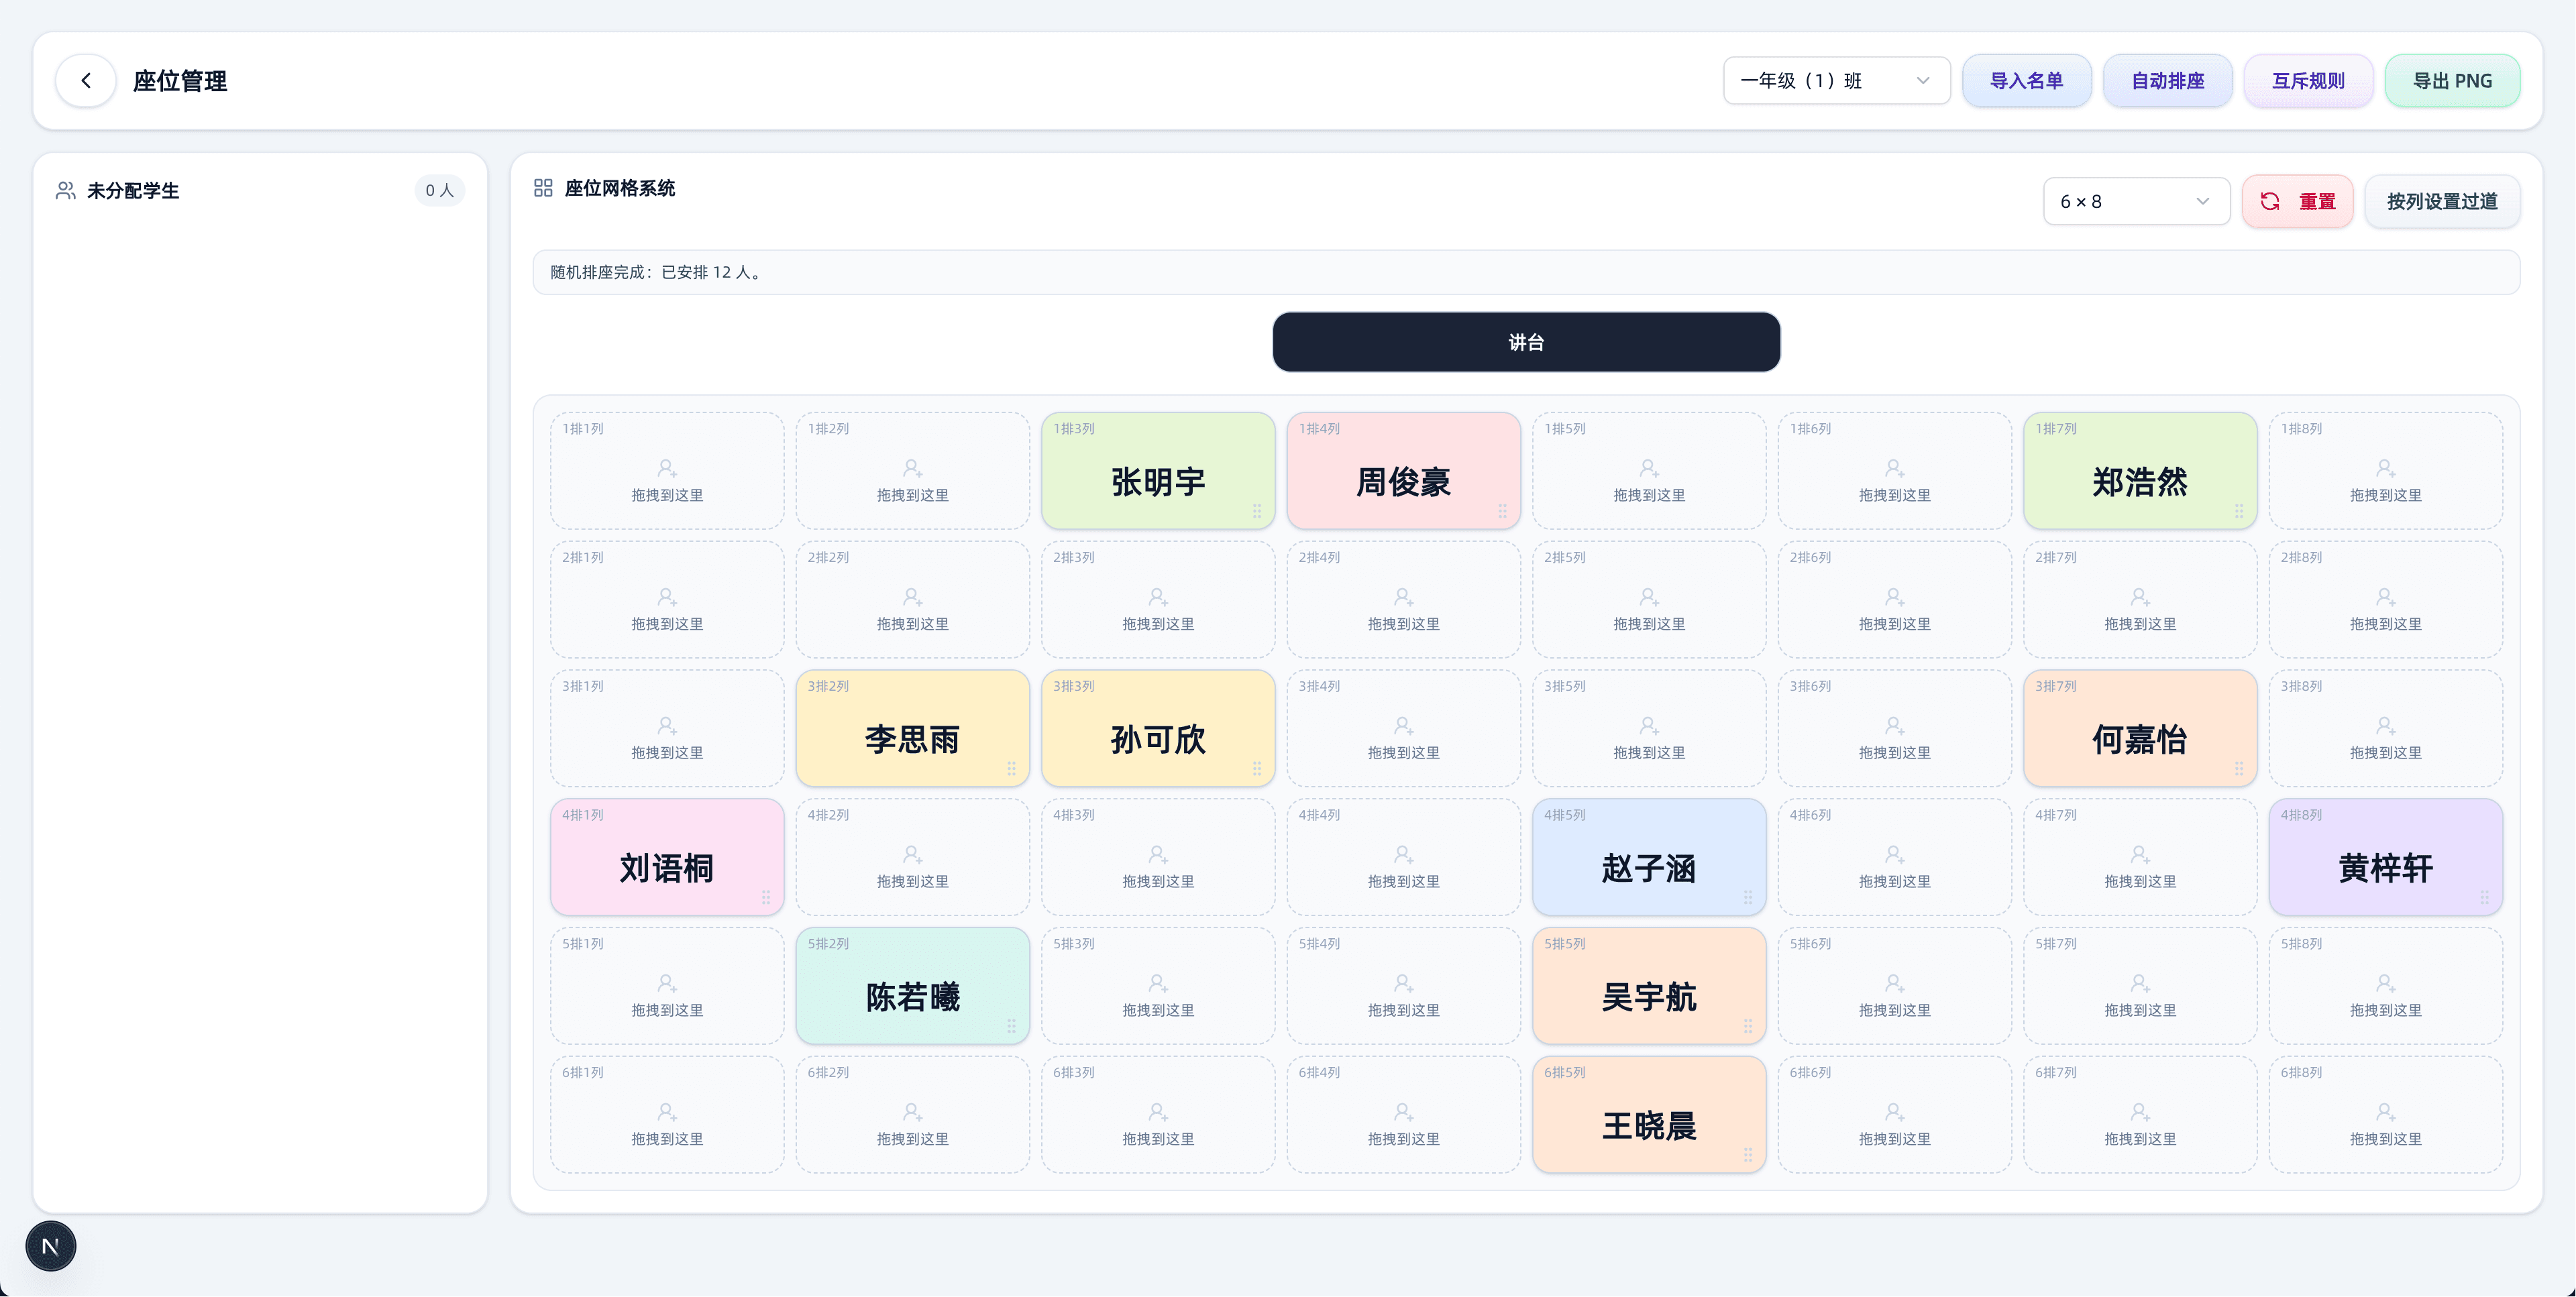Click the drag handle on 张明宇's seat card
This screenshot has width=2576, height=1297.
click(1258, 511)
